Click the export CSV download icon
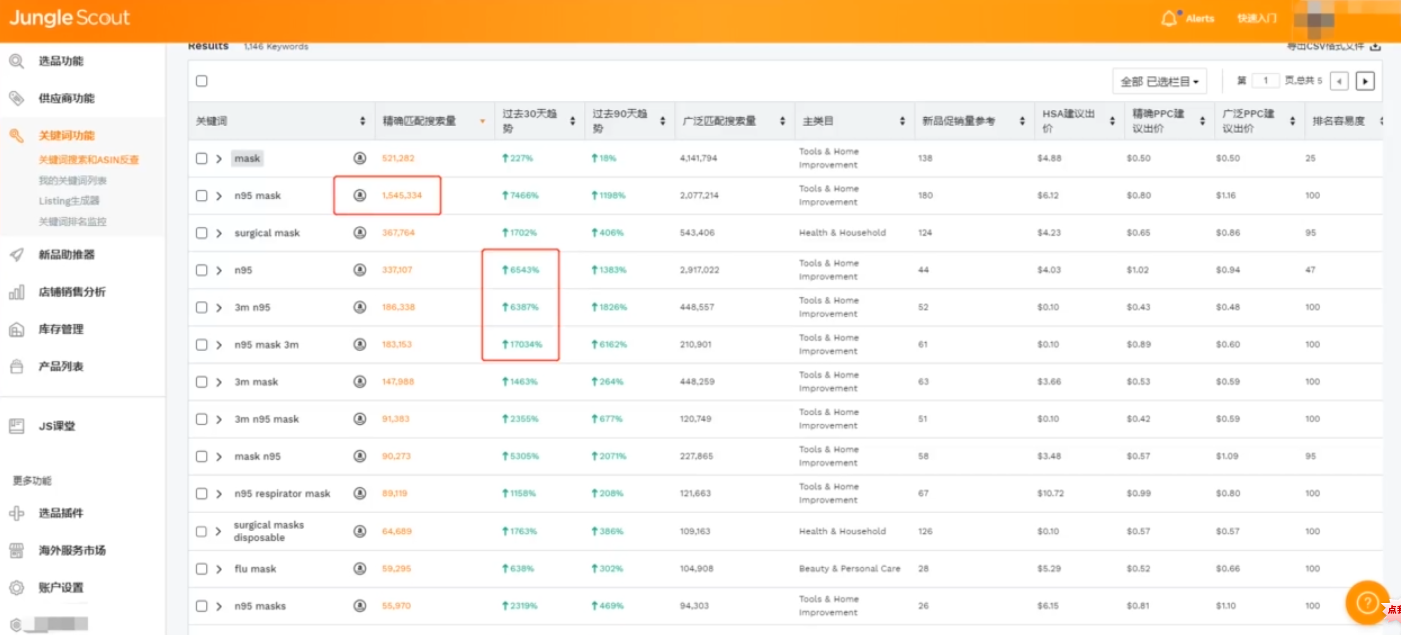1401x635 pixels. click(x=1375, y=46)
